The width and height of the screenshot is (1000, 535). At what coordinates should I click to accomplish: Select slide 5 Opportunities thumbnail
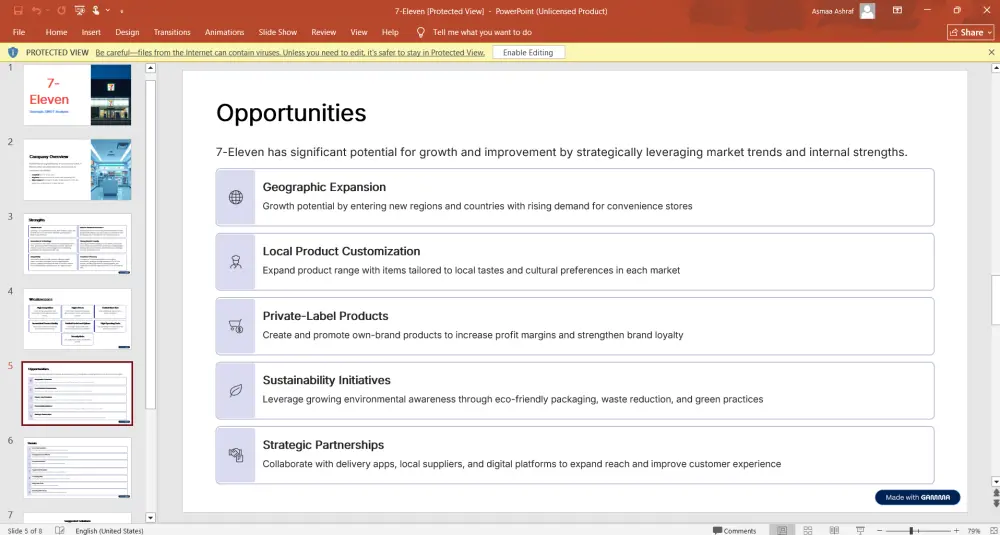tap(77, 393)
